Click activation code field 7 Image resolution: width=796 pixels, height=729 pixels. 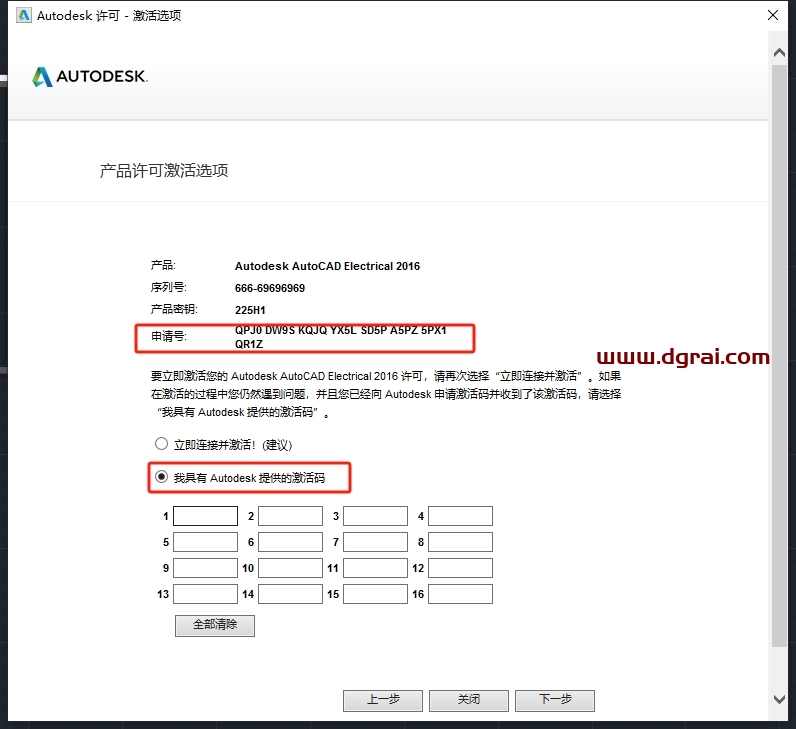[376, 542]
